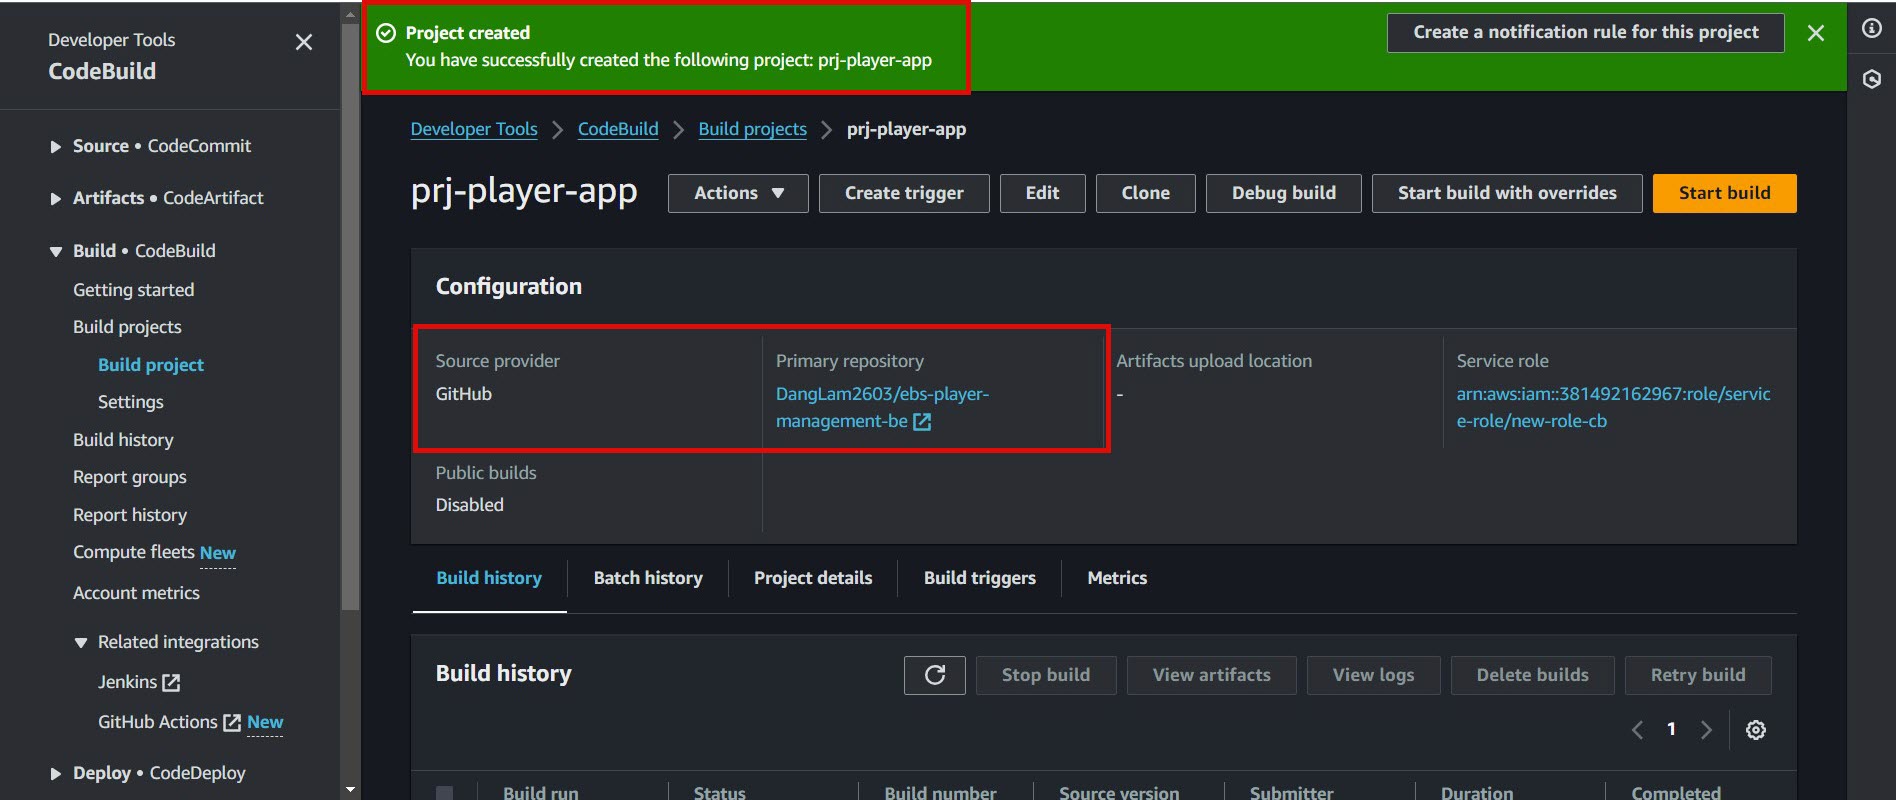Screen dimensions: 1896x800
Task: Open the info panel icon at top right
Action: 1872,28
